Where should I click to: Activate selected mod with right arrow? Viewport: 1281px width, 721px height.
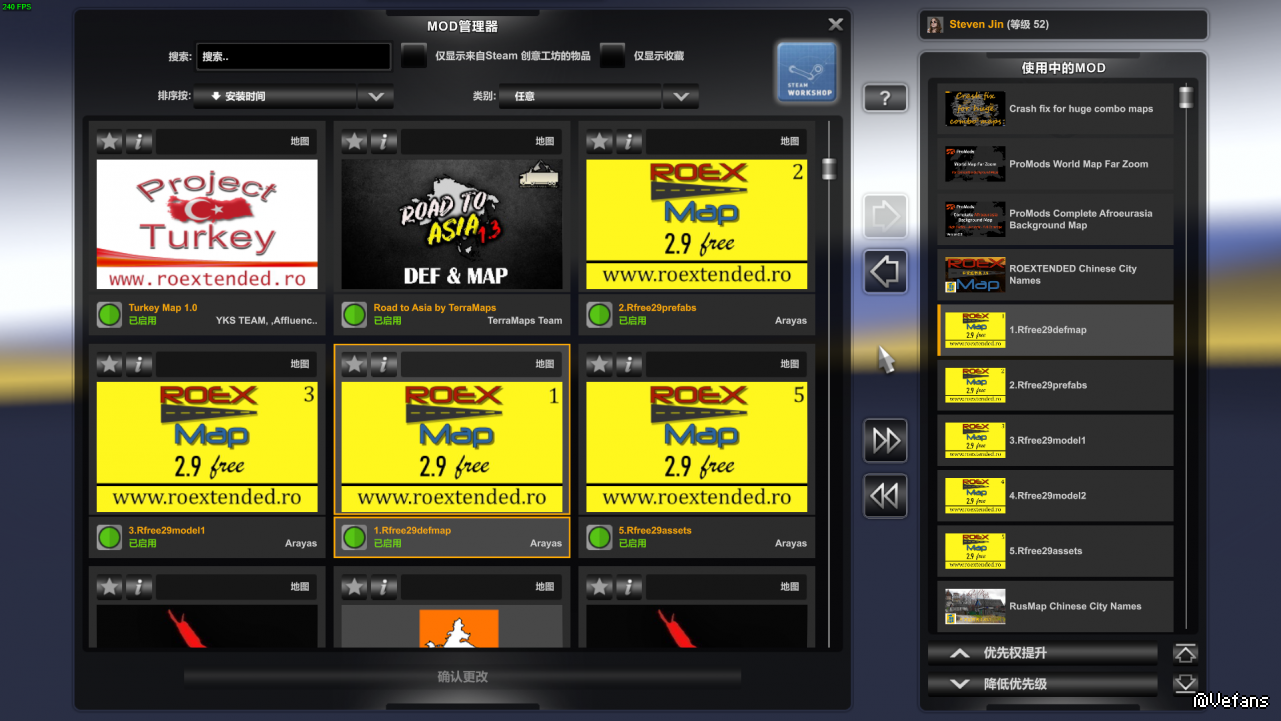pyautogui.click(x=885, y=216)
